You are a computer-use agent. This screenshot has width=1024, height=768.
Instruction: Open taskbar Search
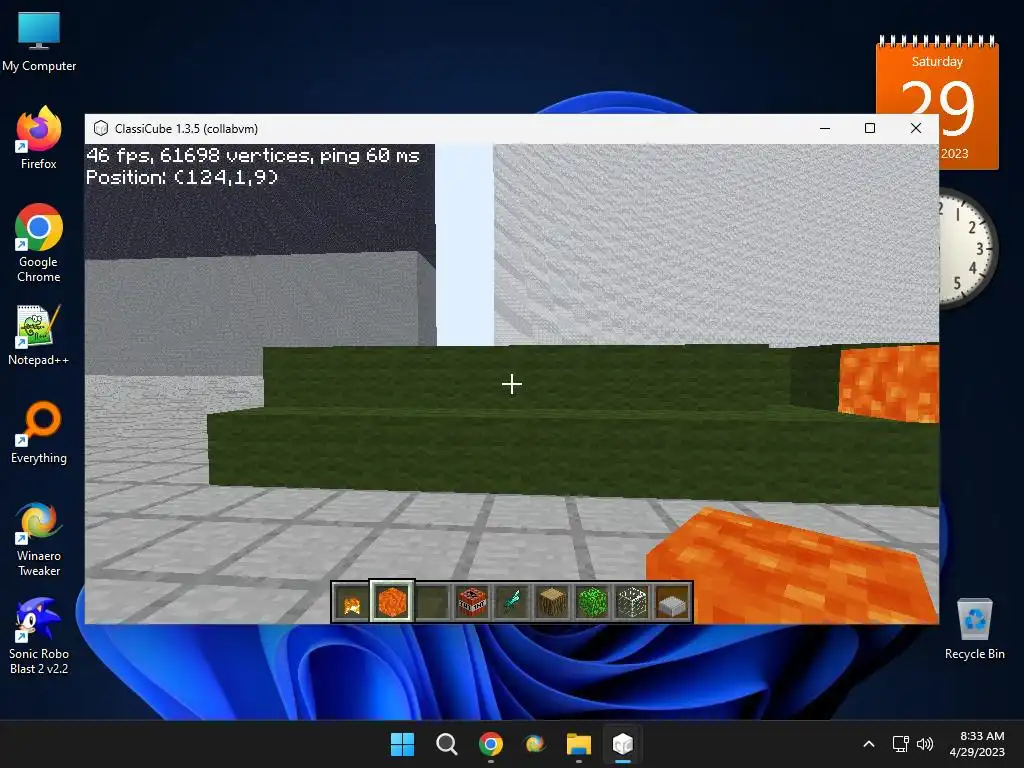point(447,744)
